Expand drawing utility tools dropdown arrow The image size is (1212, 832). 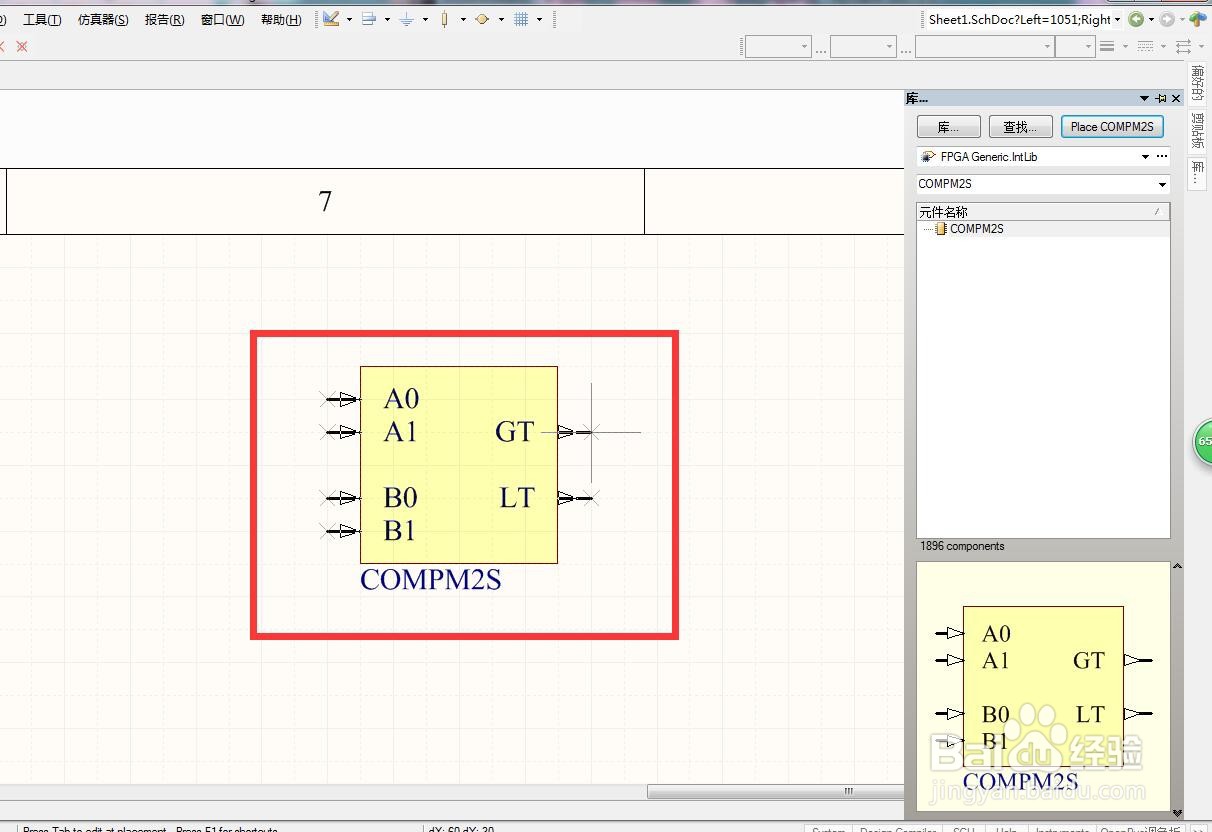[x=349, y=19]
